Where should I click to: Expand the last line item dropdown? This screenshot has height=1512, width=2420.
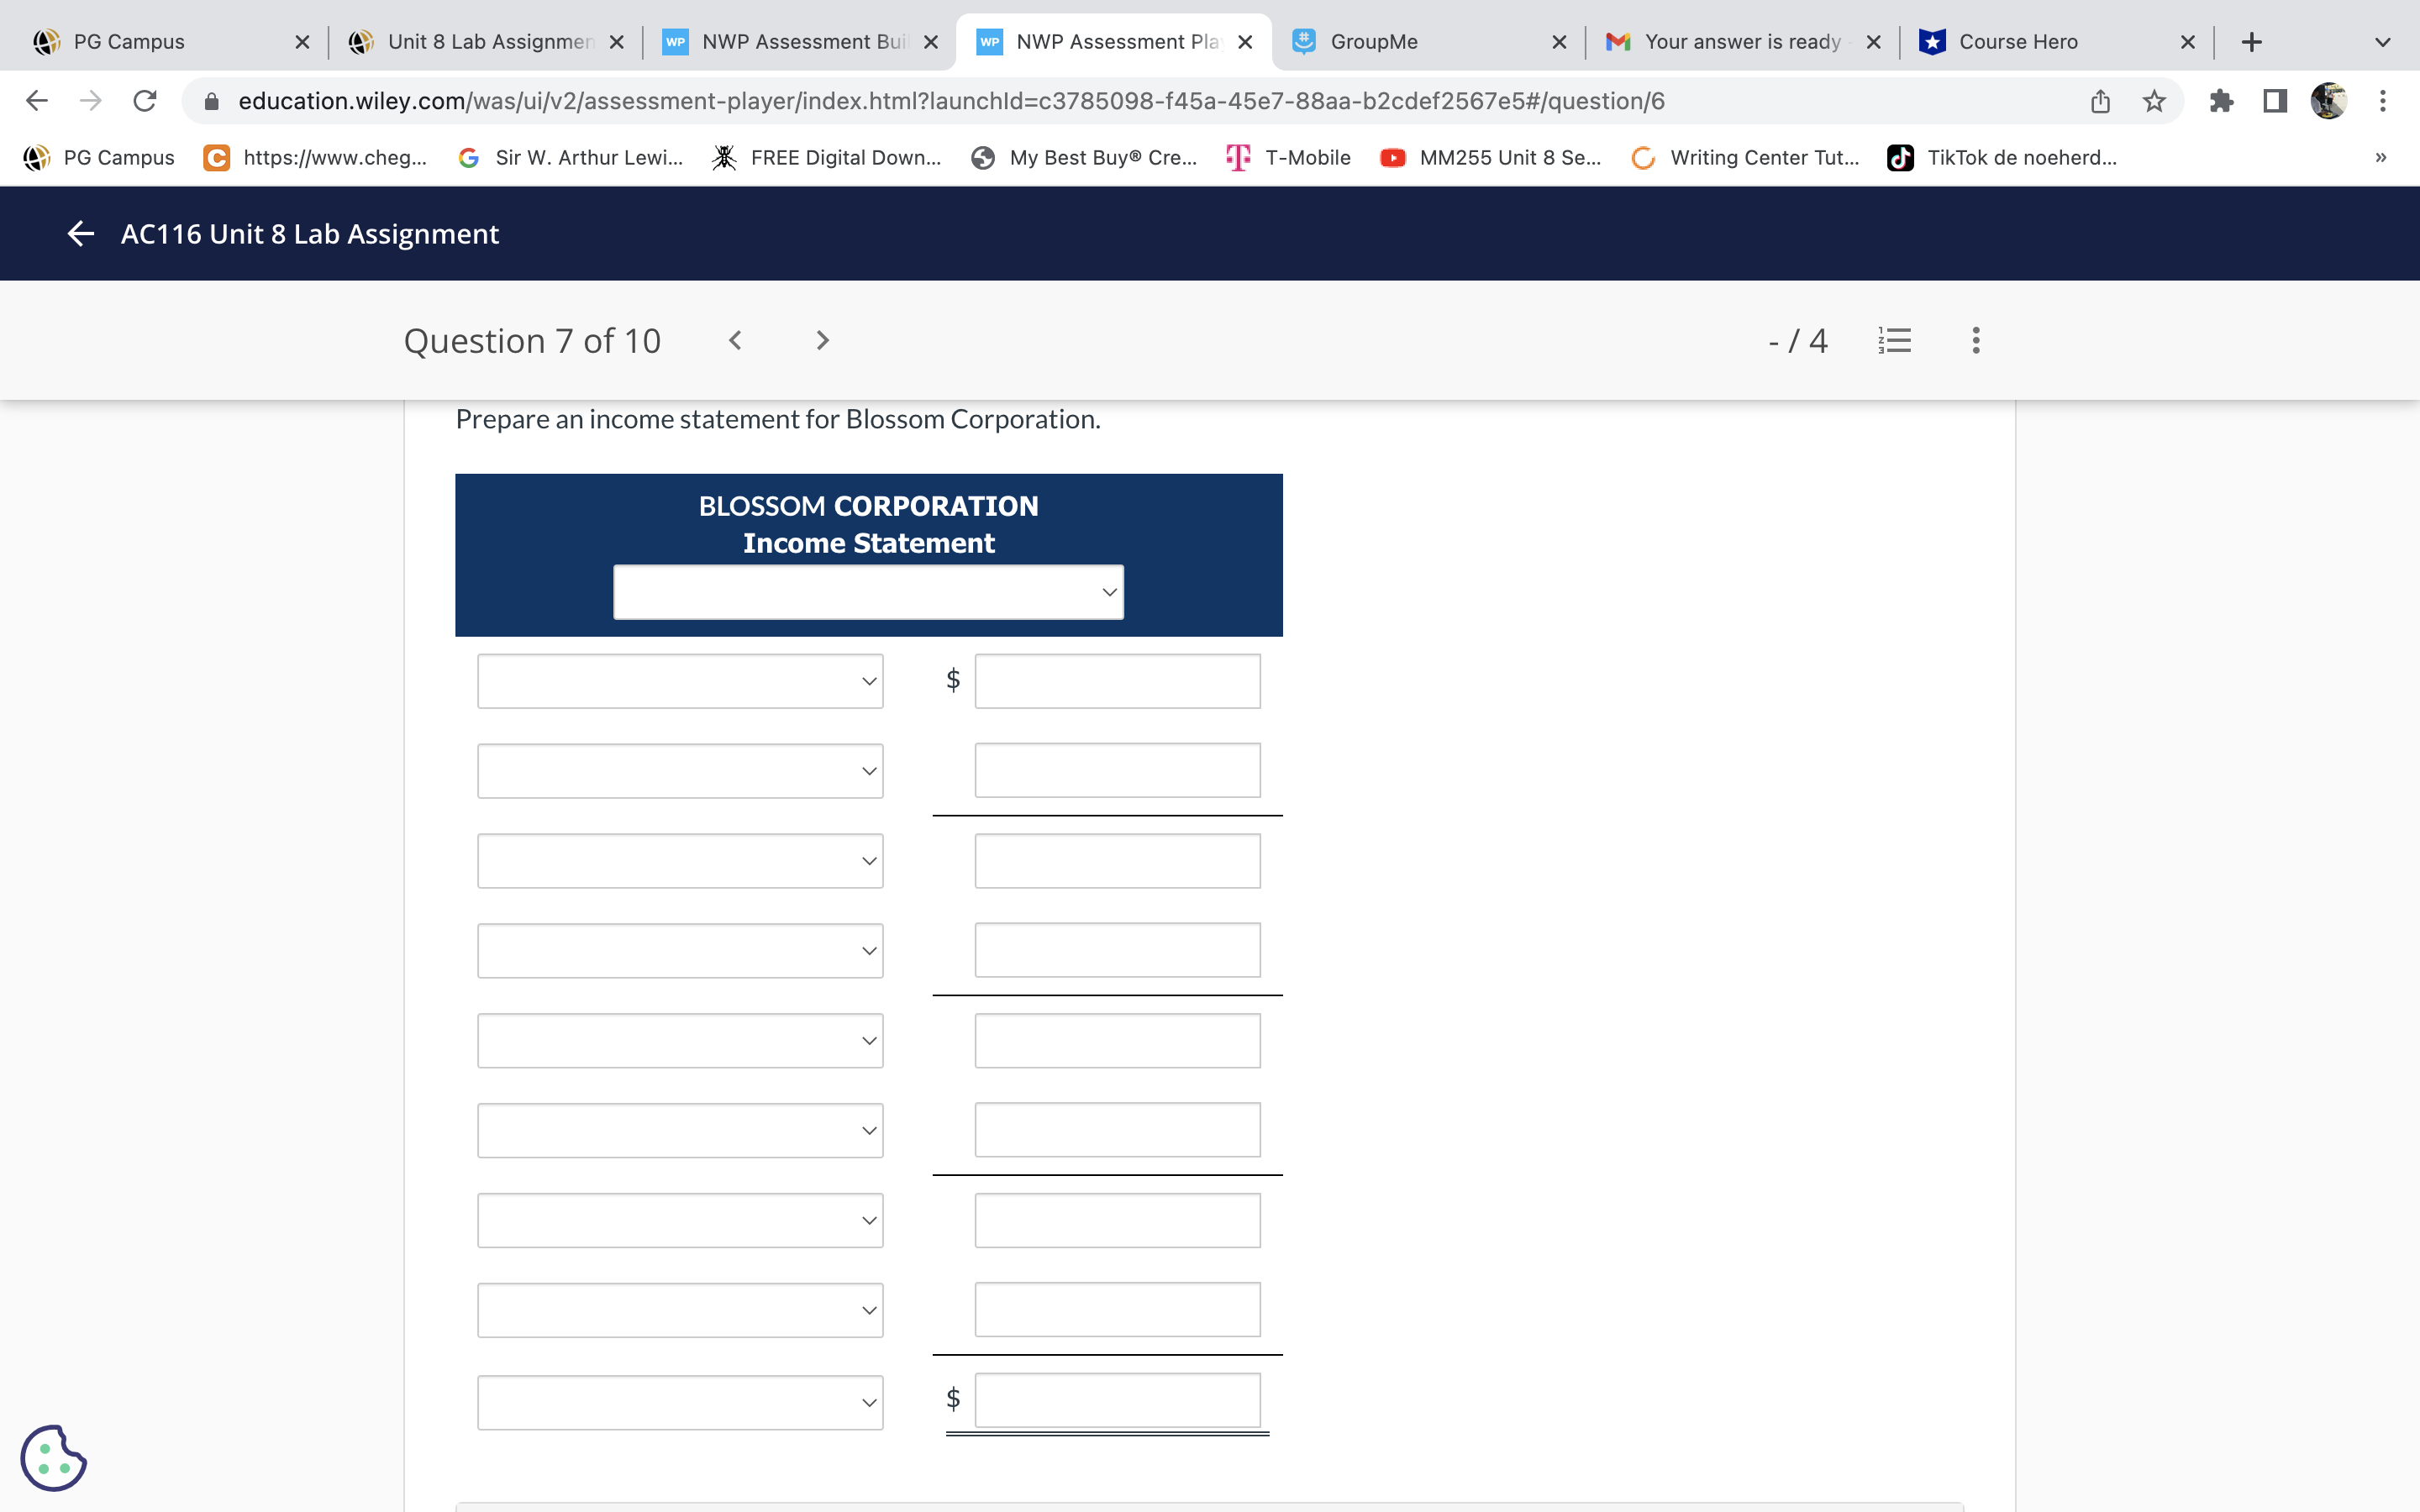680,1402
